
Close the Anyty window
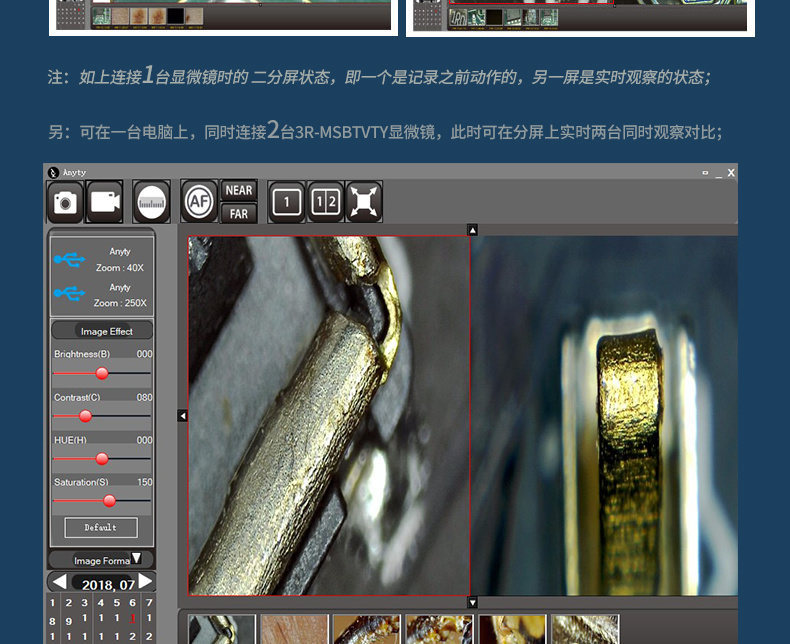(x=731, y=173)
